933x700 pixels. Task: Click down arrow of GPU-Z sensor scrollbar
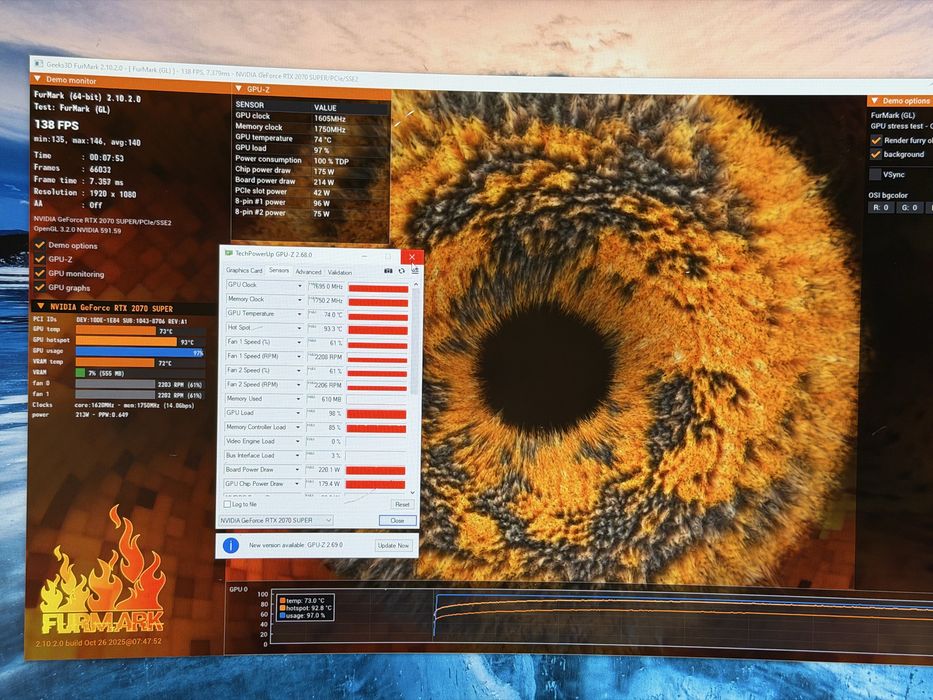(x=414, y=493)
